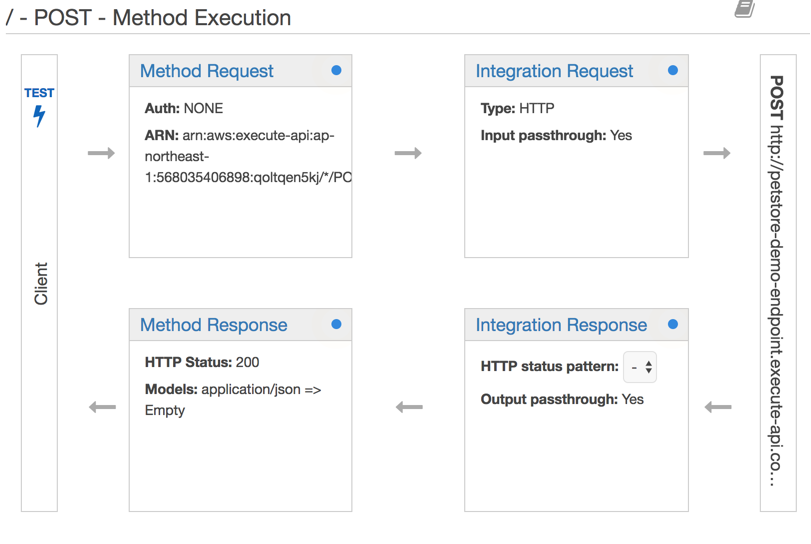The image size is (811, 544).
Task: Open the Integration Request settings link
Action: pyautogui.click(x=554, y=71)
